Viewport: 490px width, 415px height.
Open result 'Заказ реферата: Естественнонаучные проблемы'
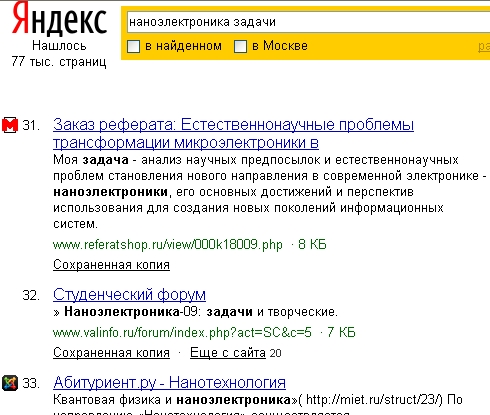click(x=233, y=134)
